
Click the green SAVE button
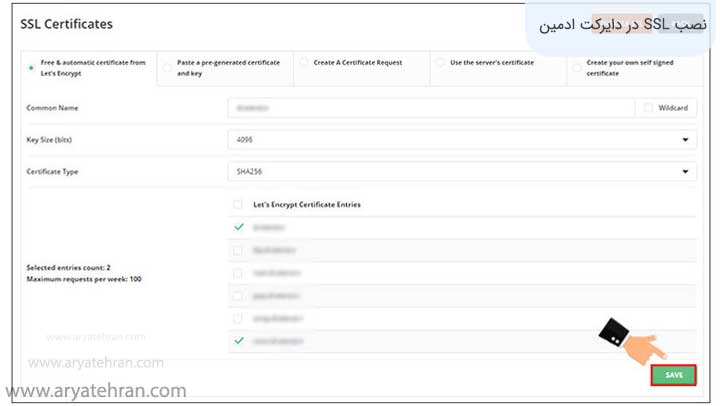[x=673, y=375]
